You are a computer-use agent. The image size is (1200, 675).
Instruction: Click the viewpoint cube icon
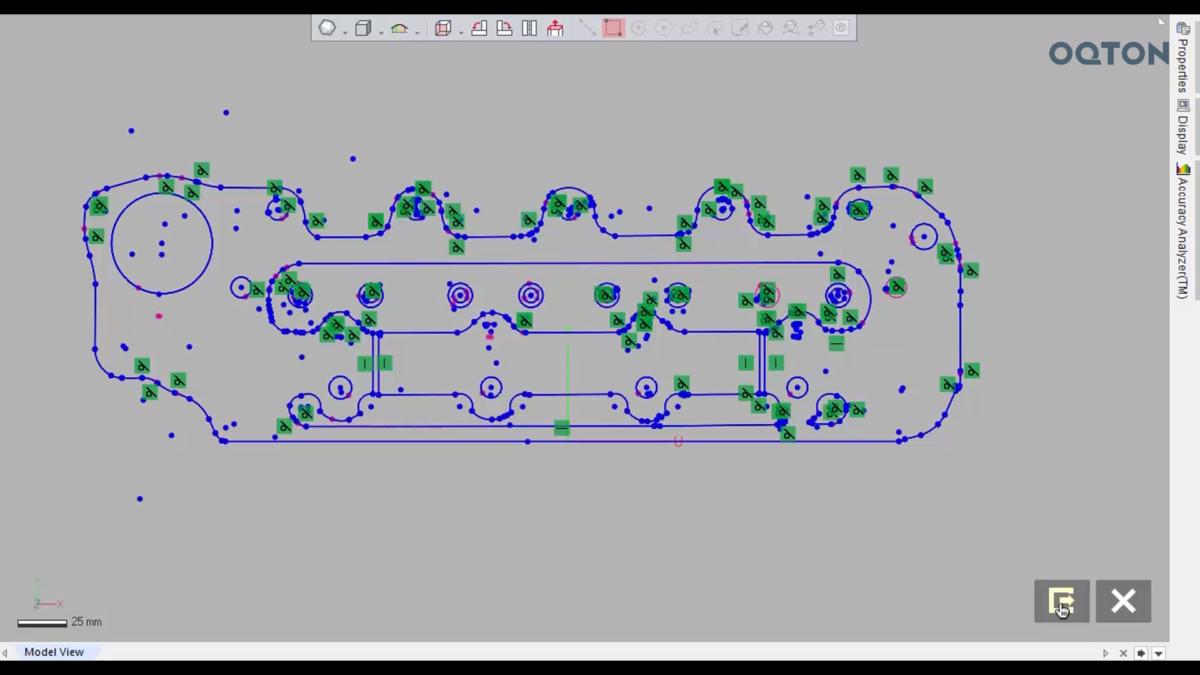click(443, 28)
